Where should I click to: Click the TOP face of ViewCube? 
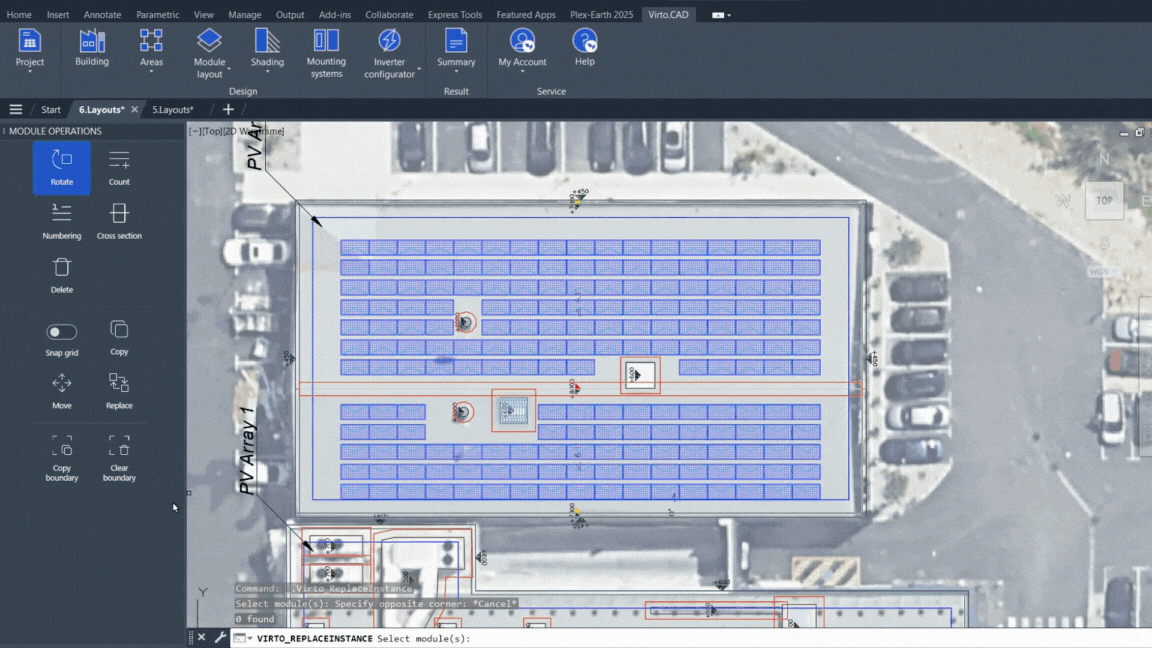tap(1104, 201)
